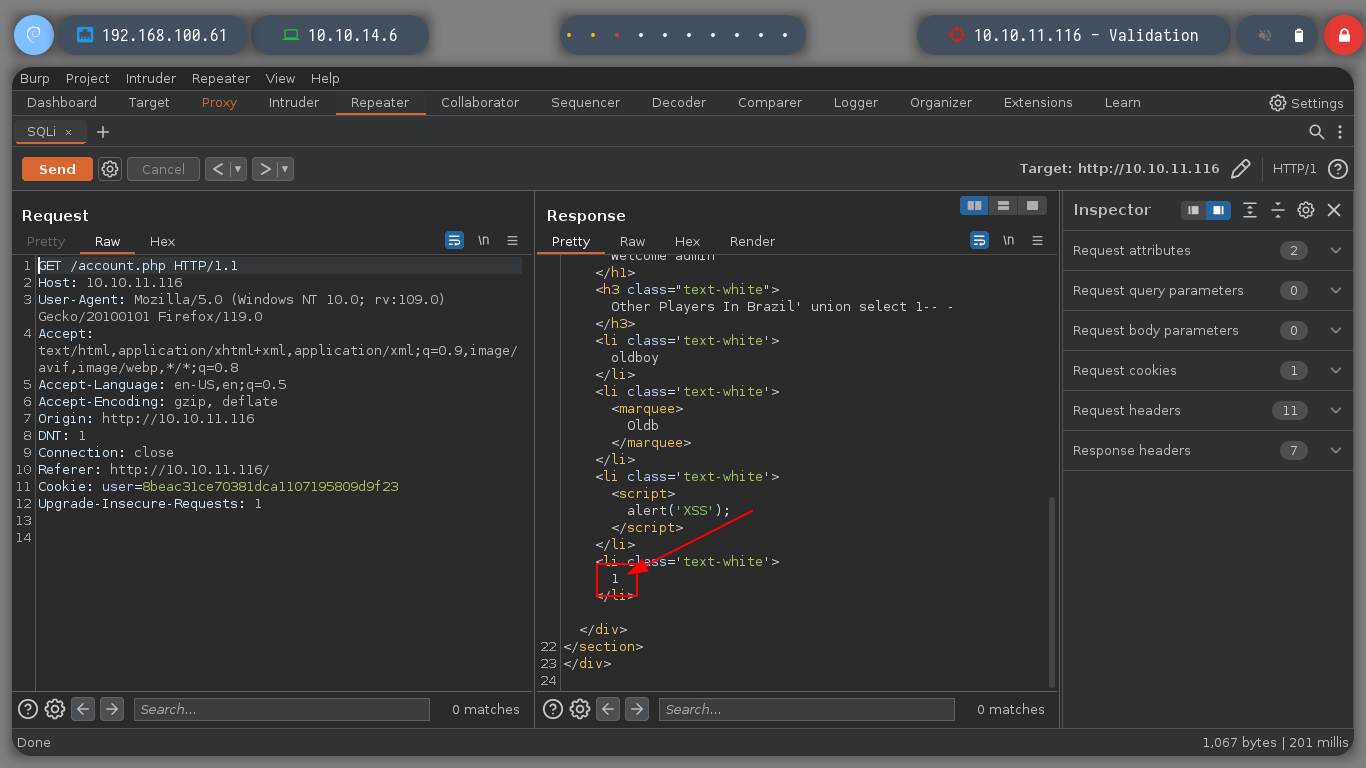Select side-by-side layout view icon
Viewport: 1366px width, 768px height.
[x=974, y=205]
